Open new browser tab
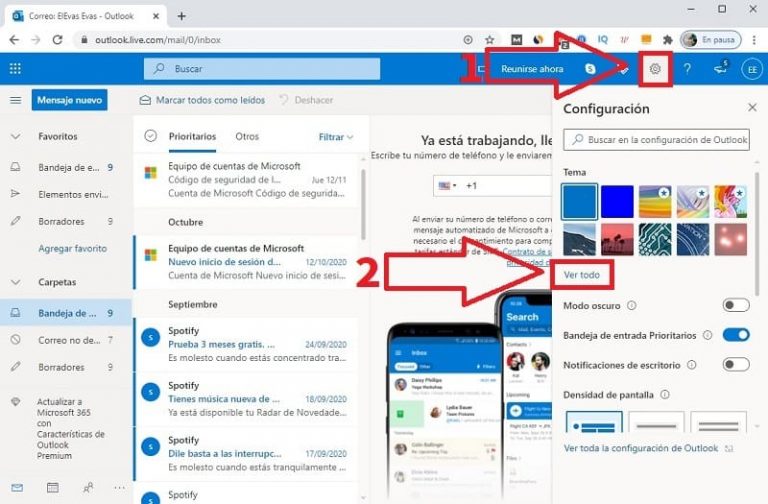Screen dimensions: 768x504 click(x=181, y=16)
